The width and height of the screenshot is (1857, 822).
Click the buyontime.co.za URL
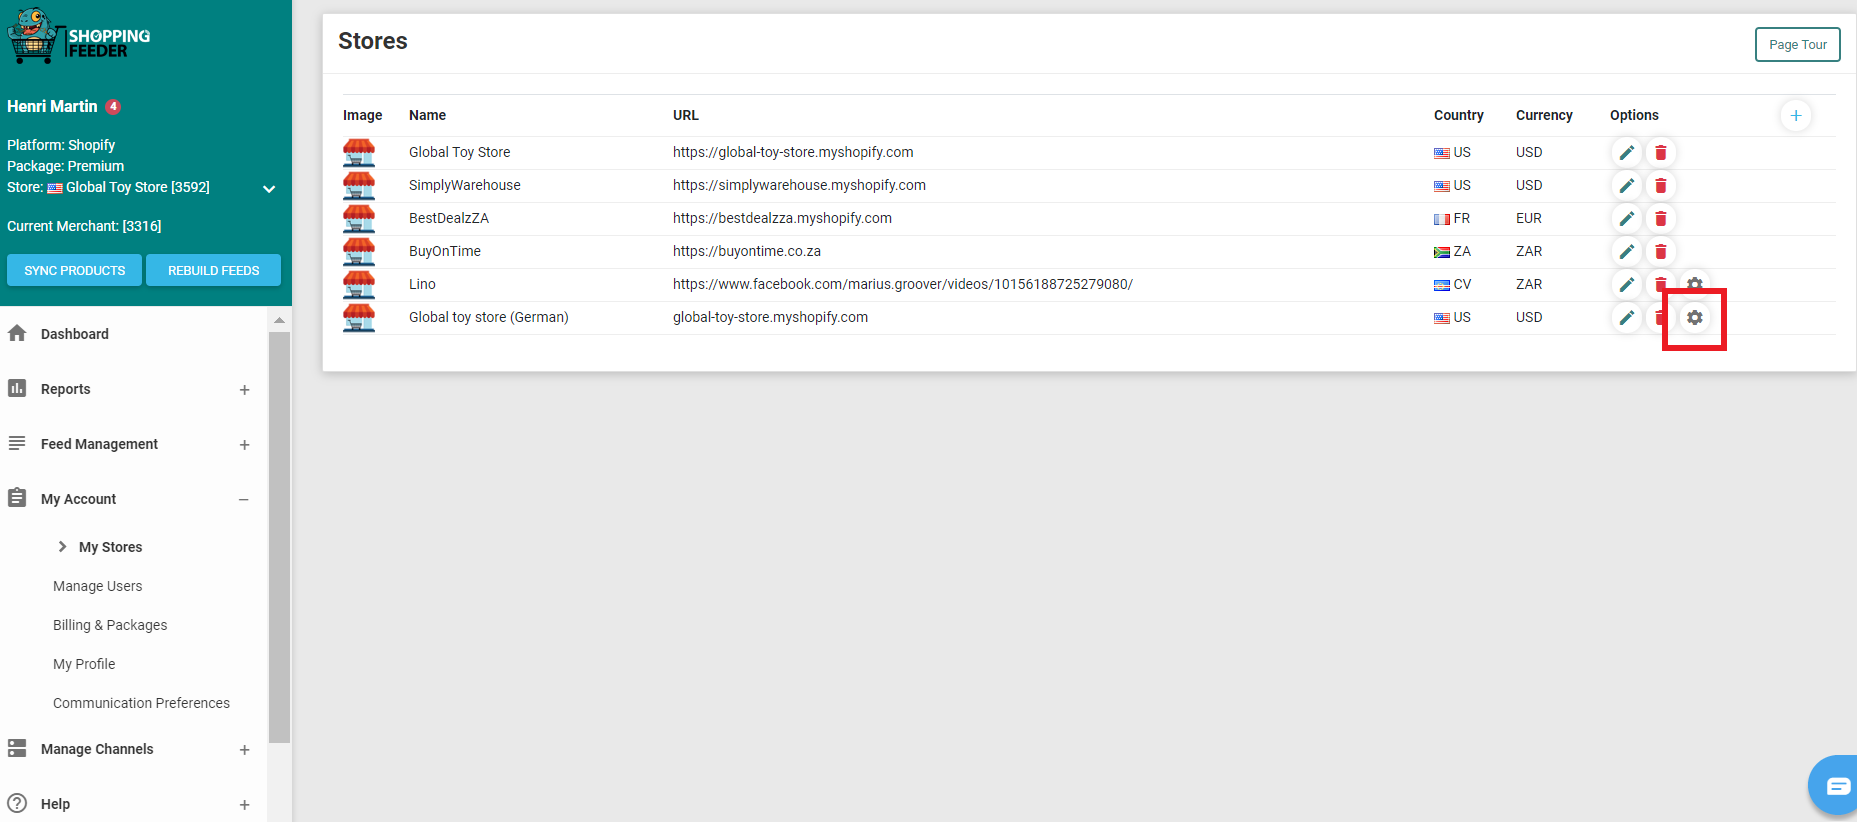[x=747, y=251]
